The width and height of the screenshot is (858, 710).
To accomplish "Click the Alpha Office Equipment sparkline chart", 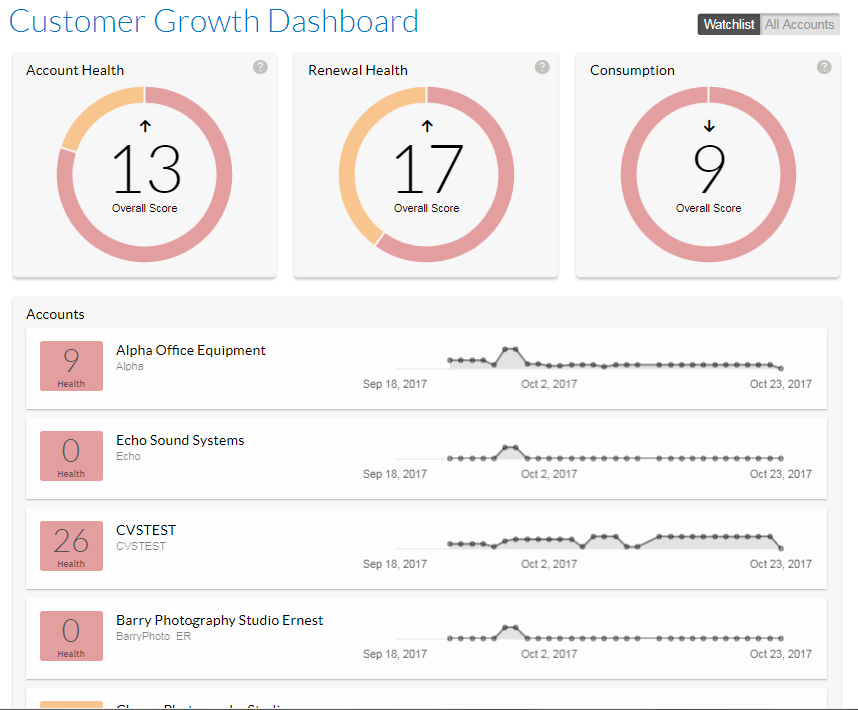I will pos(614,361).
